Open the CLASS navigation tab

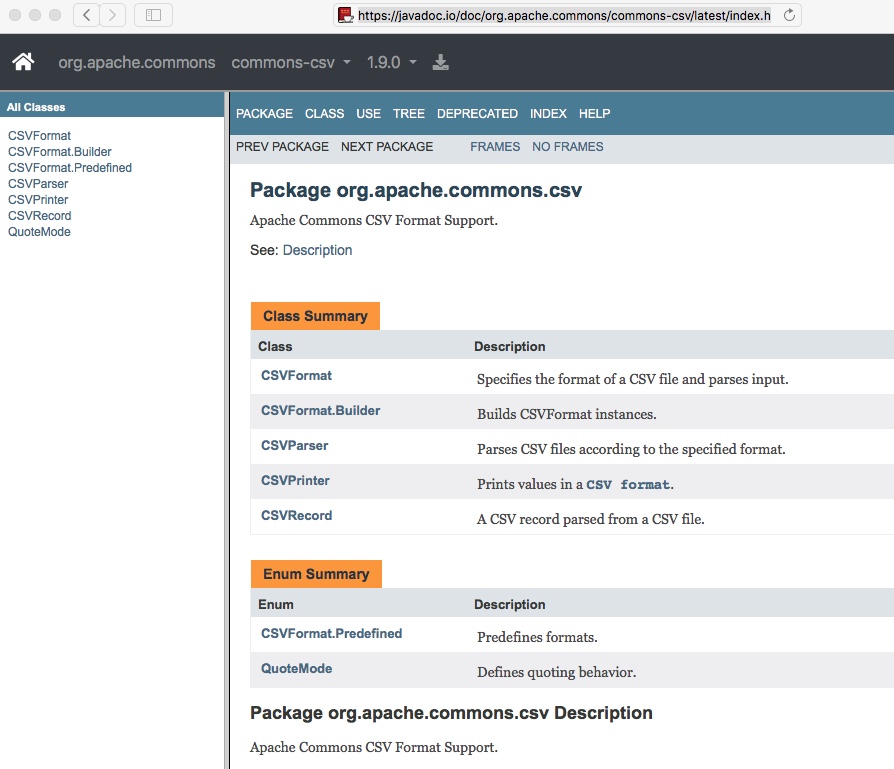[324, 113]
